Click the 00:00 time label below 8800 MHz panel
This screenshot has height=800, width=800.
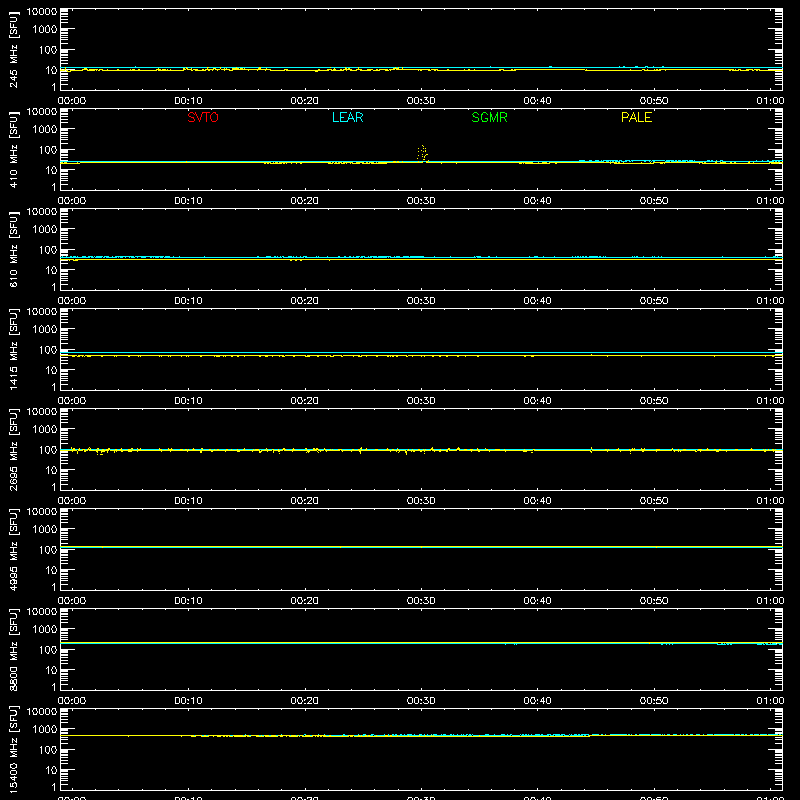(72, 701)
